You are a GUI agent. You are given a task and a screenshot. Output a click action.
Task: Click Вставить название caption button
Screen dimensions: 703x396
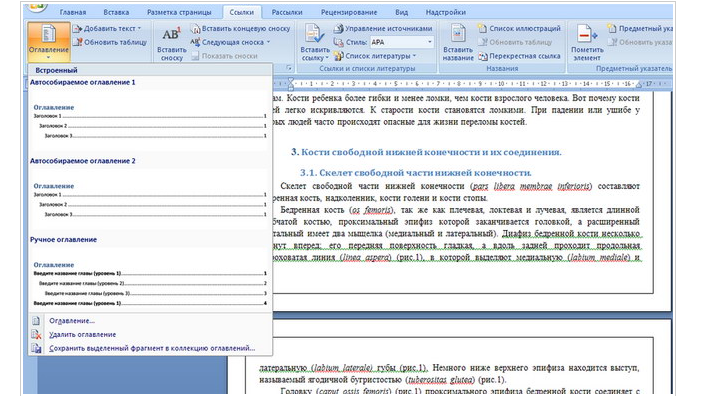pyautogui.click(x=458, y=43)
